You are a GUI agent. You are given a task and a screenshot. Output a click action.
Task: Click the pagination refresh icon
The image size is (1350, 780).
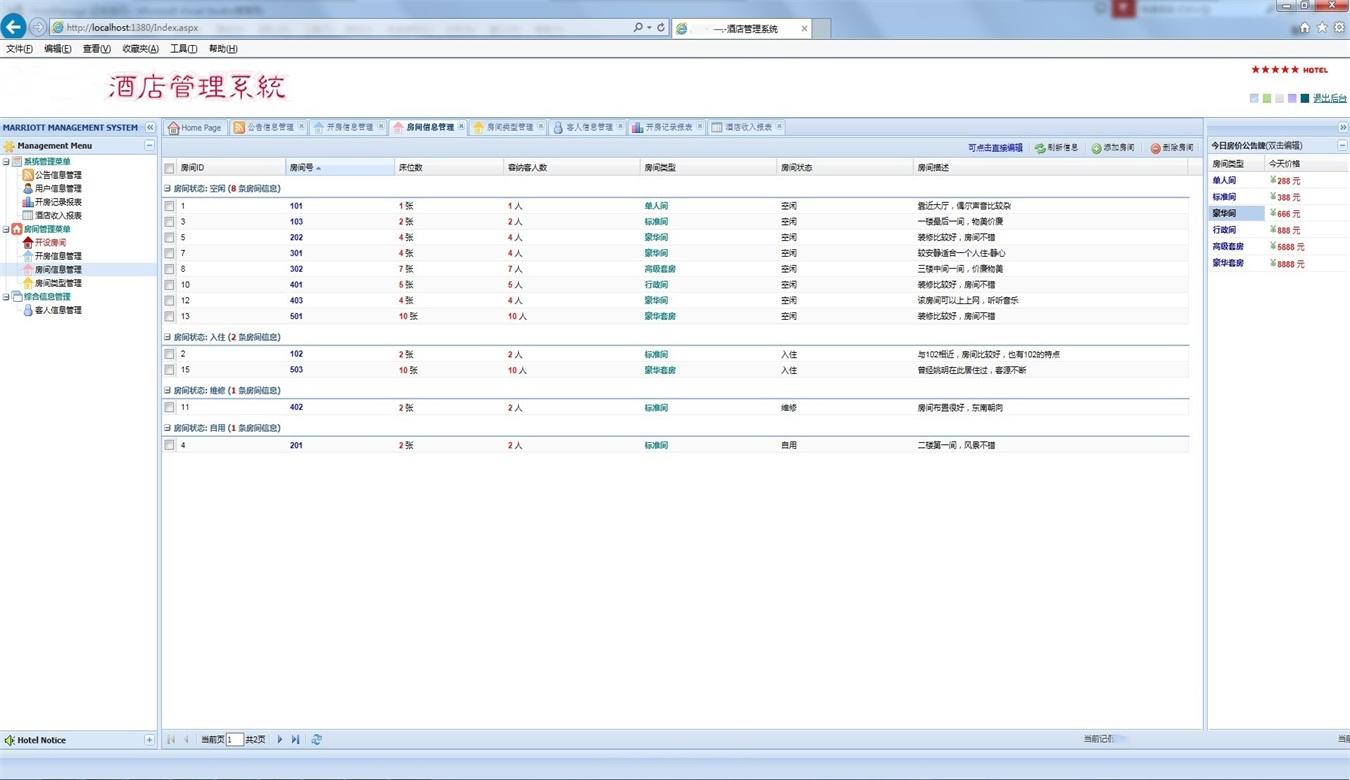click(317, 740)
